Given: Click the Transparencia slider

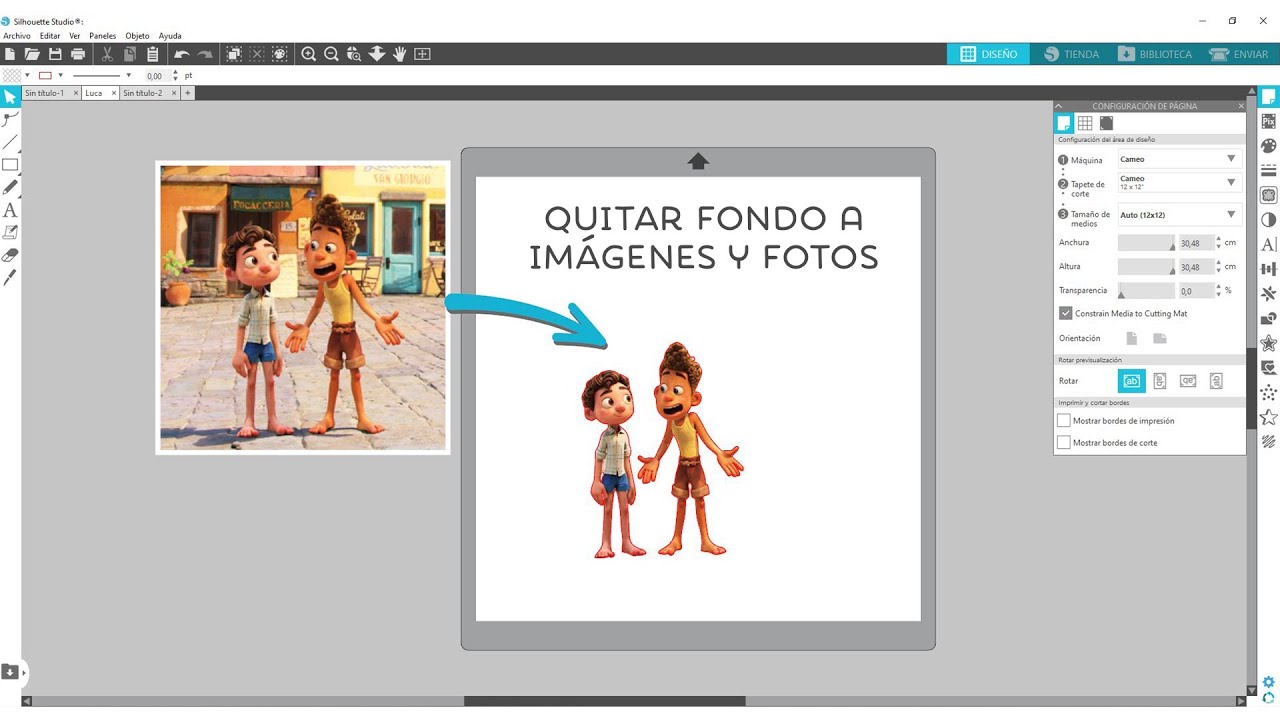Looking at the screenshot, I should pyautogui.click(x=1146, y=291).
